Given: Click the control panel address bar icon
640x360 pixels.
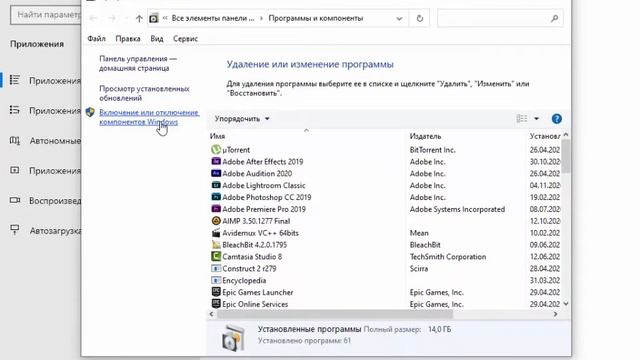Looking at the screenshot, I should click(x=153, y=18).
